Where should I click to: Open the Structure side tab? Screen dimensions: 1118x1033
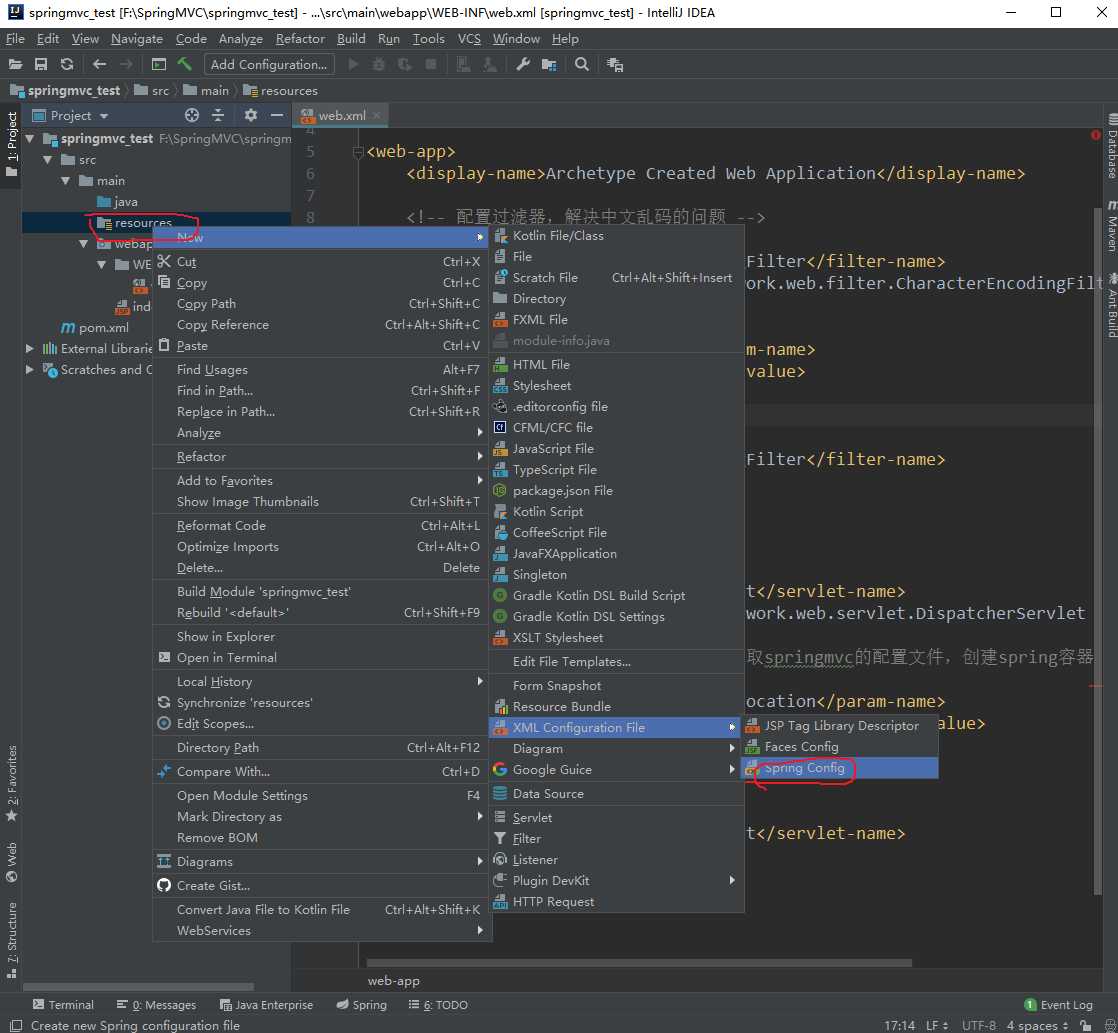[12, 940]
